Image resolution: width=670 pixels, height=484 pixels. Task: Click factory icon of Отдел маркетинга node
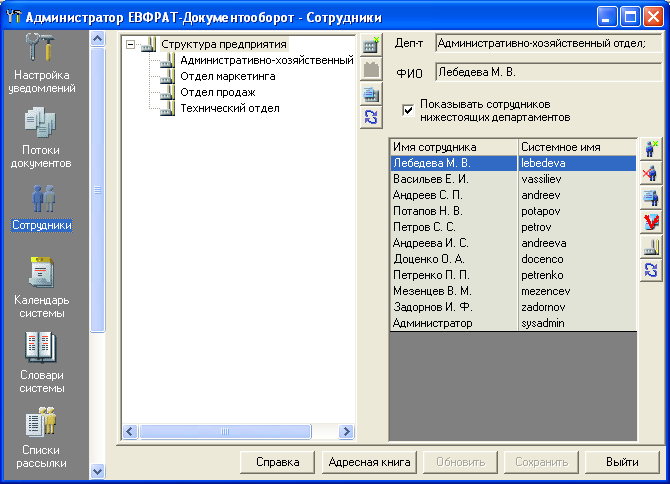tap(167, 76)
